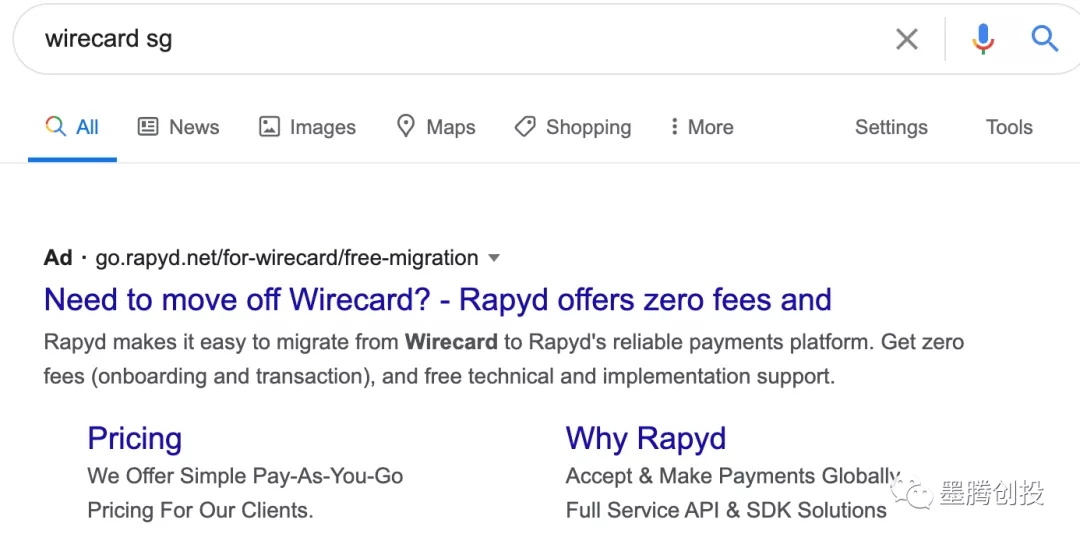Select the All results tab

72,127
